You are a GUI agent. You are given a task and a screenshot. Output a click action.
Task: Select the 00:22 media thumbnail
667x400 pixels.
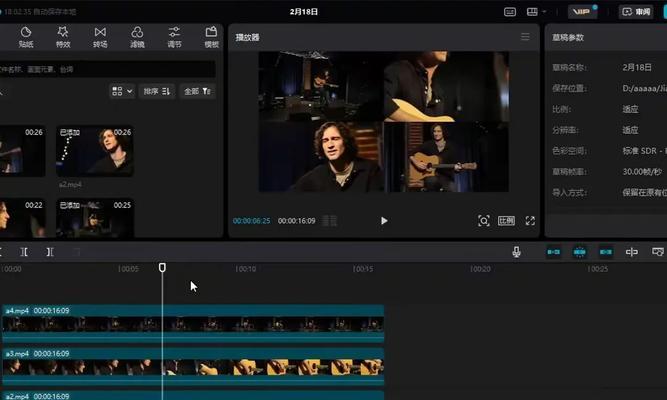[22, 218]
